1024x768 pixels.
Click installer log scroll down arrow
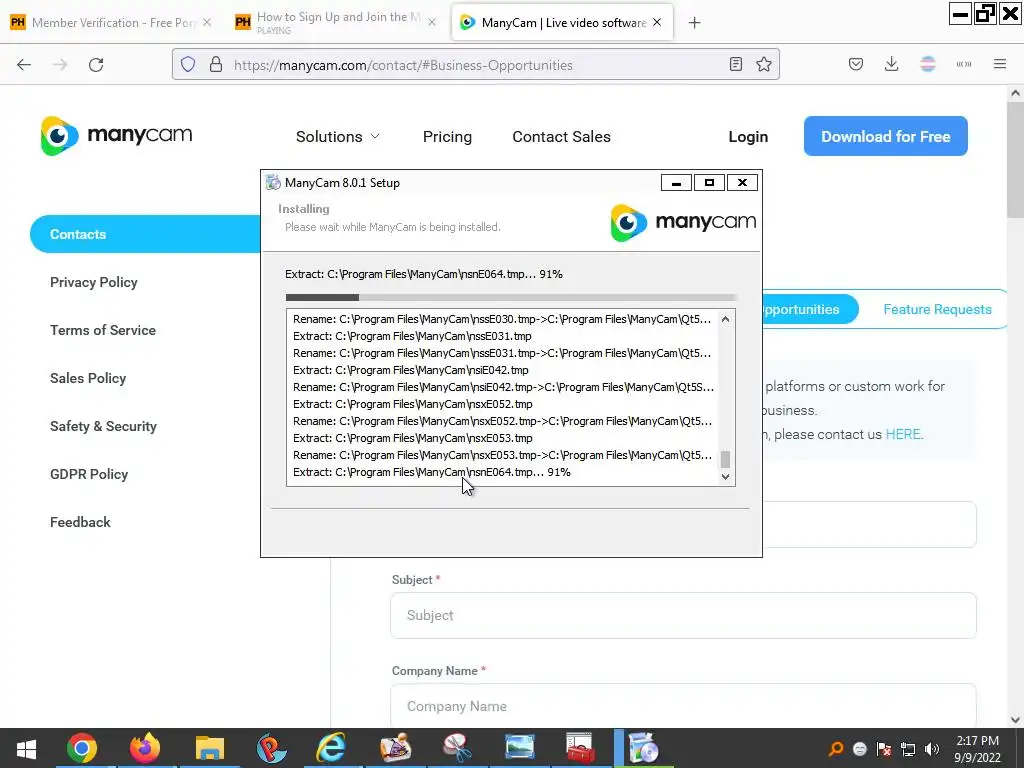tap(725, 477)
